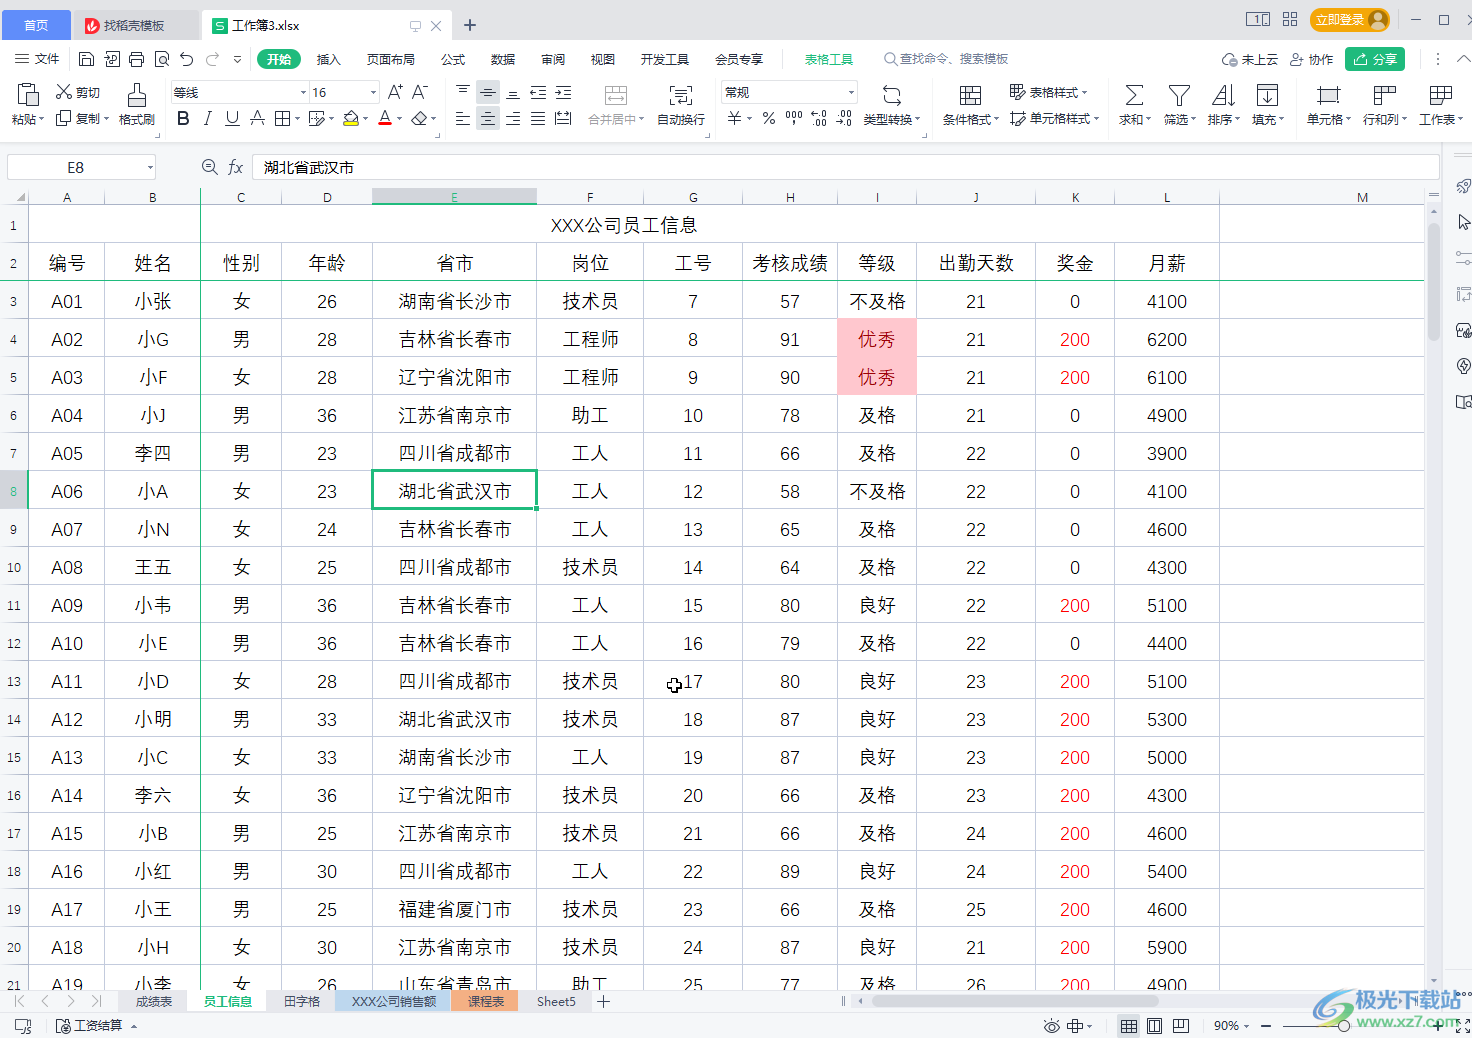Screen dimensions: 1472x1038
Task: Toggle middle vertical alignment
Action: 487,92
